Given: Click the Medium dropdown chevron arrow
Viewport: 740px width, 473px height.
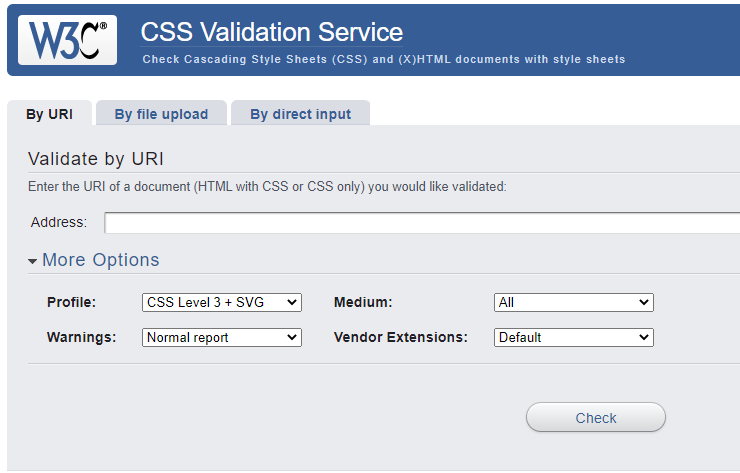Looking at the screenshot, I should (644, 302).
